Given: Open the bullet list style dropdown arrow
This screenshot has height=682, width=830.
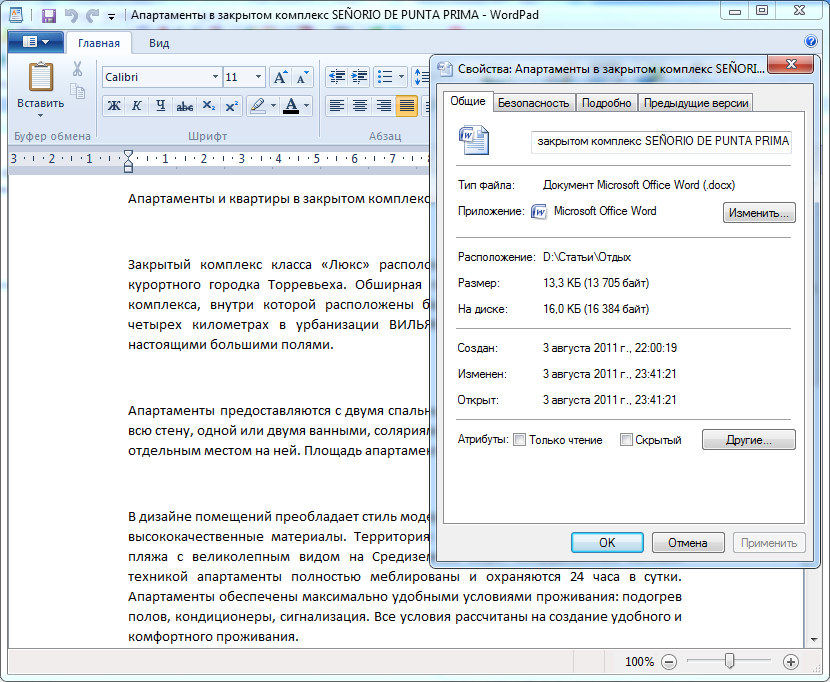Looking at the screenshot, I should point(402,77).
